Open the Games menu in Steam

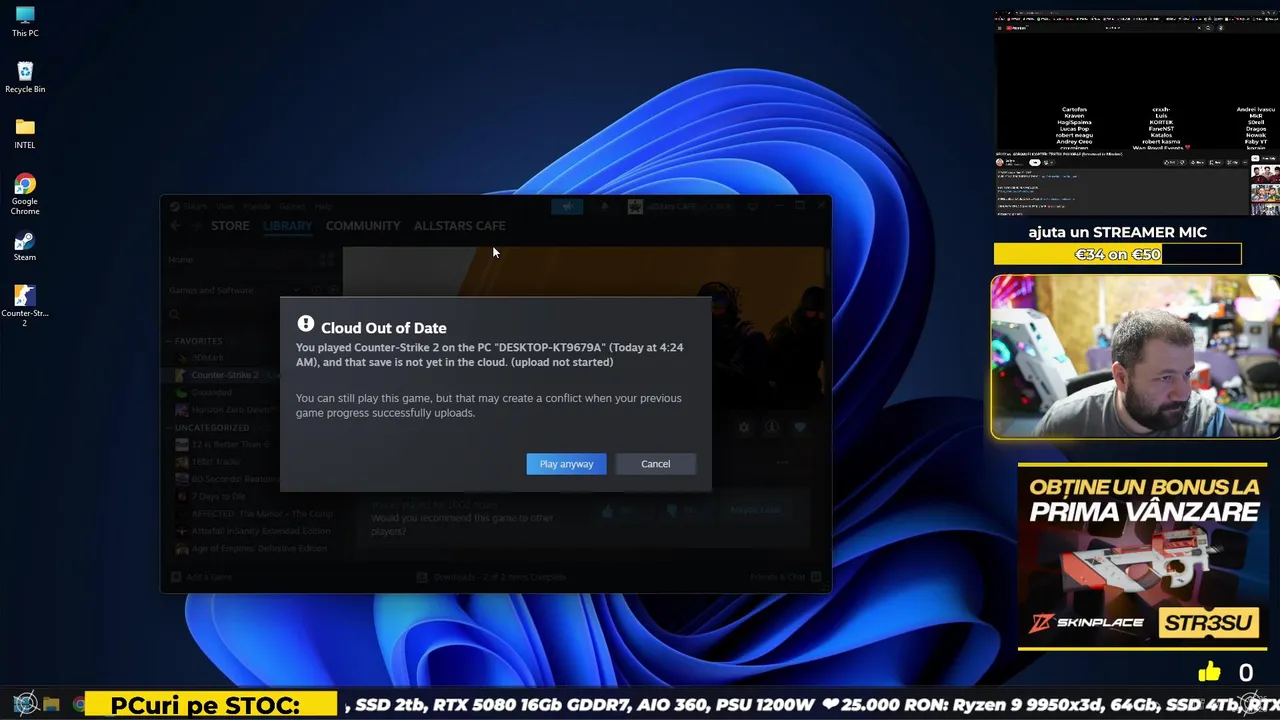(x=292, y=206)
